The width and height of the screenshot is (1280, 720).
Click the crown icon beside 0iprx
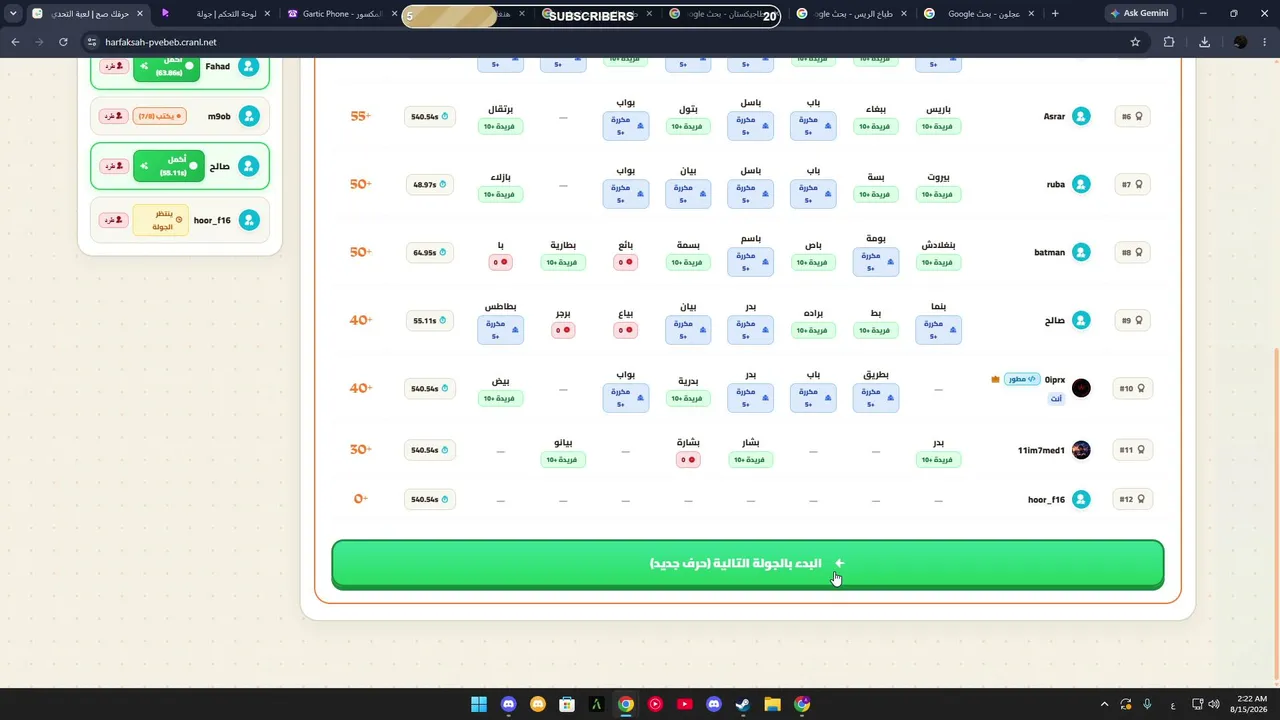(x=995, y=380)
